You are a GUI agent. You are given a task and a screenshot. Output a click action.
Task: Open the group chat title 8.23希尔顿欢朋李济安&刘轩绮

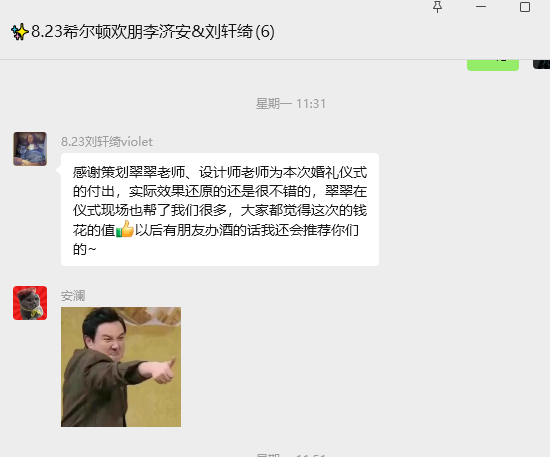pos(142,32)
